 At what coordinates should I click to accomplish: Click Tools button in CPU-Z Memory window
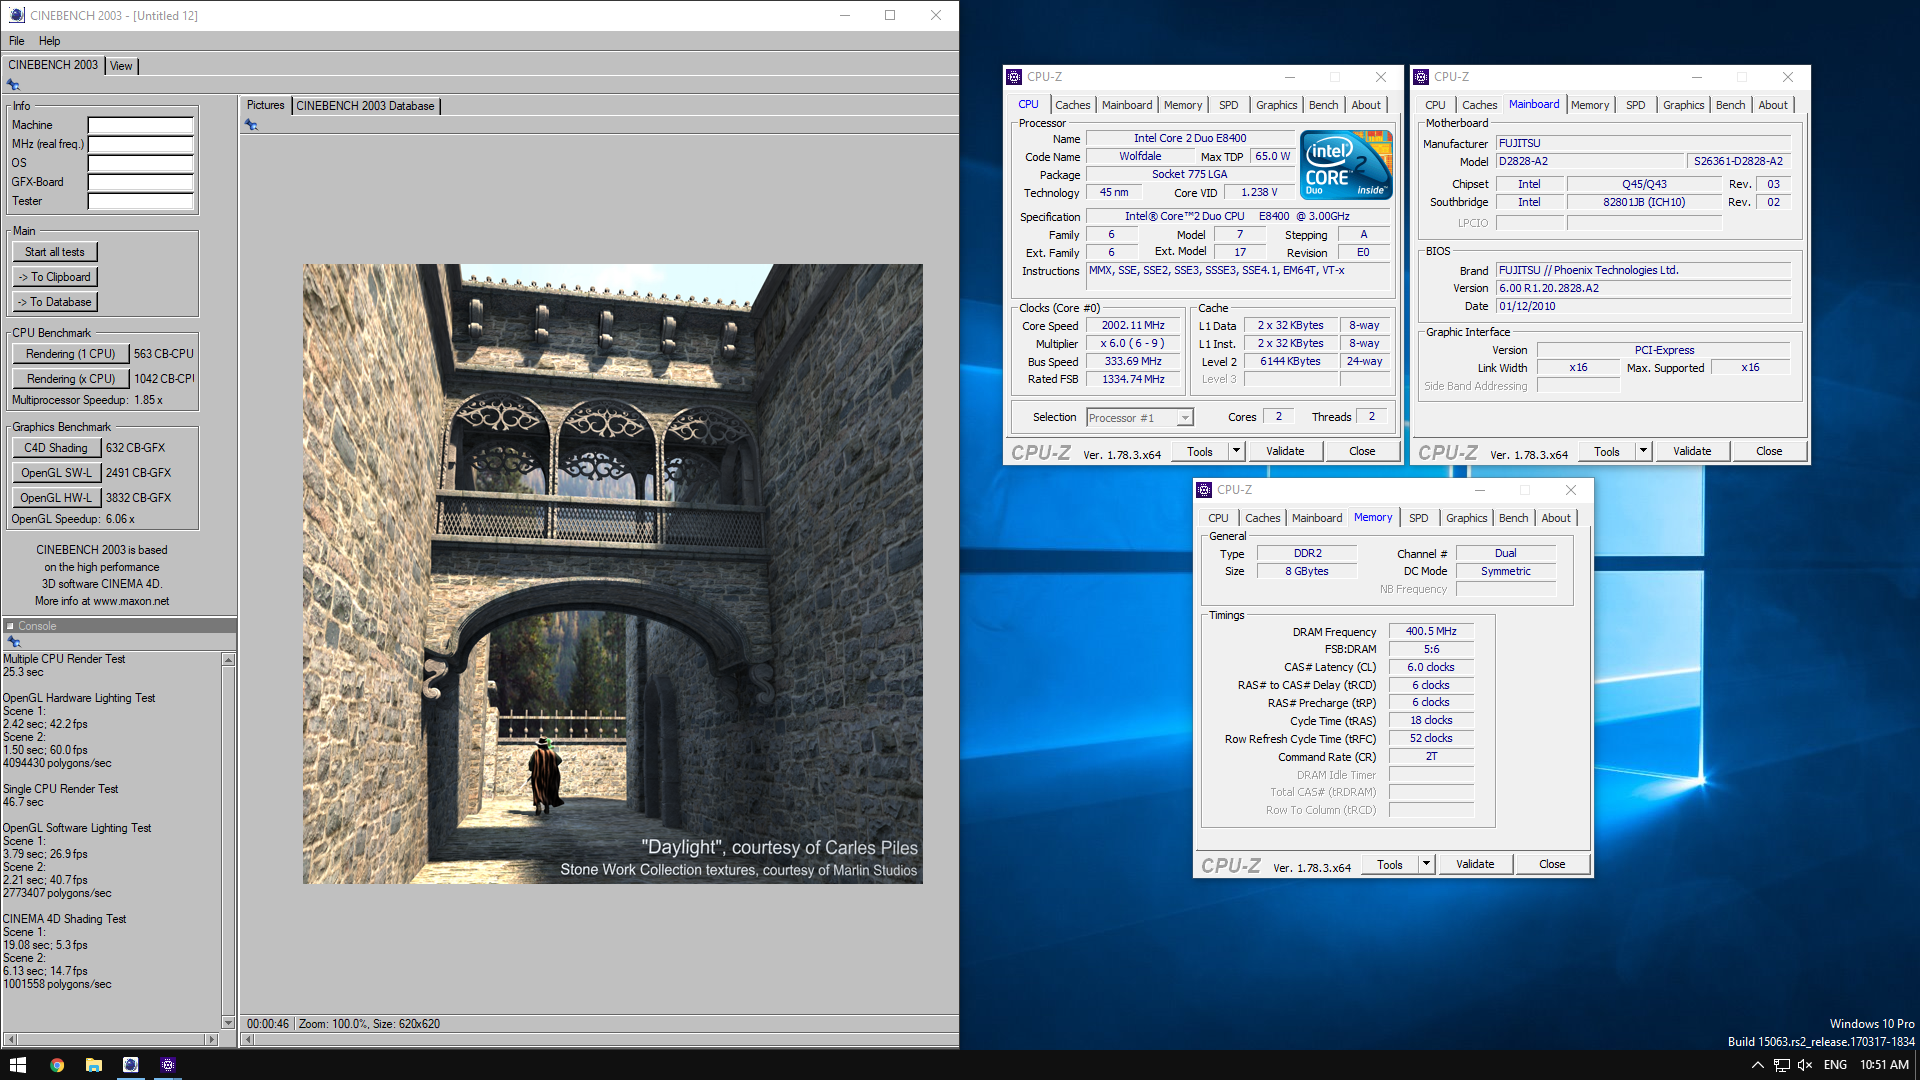click(1390, 864)
